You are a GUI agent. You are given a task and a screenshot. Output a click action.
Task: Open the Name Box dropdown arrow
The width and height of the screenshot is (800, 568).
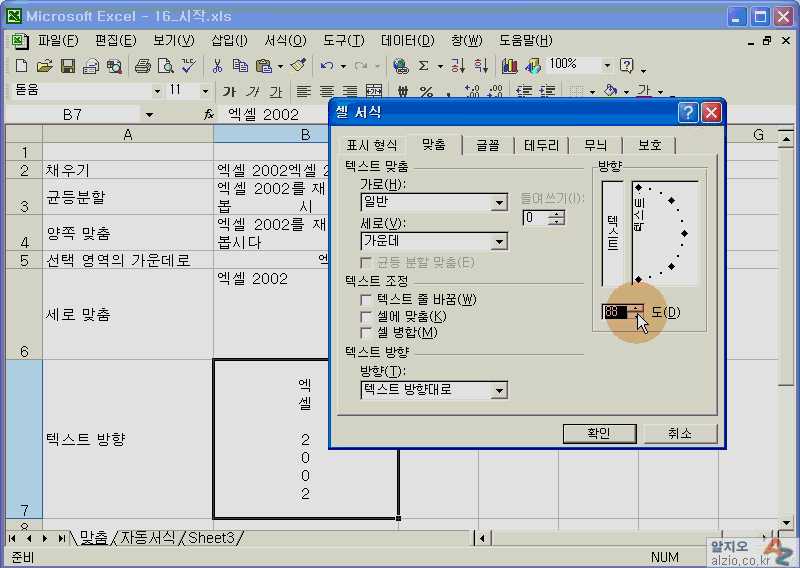click(x=149, y=115)
